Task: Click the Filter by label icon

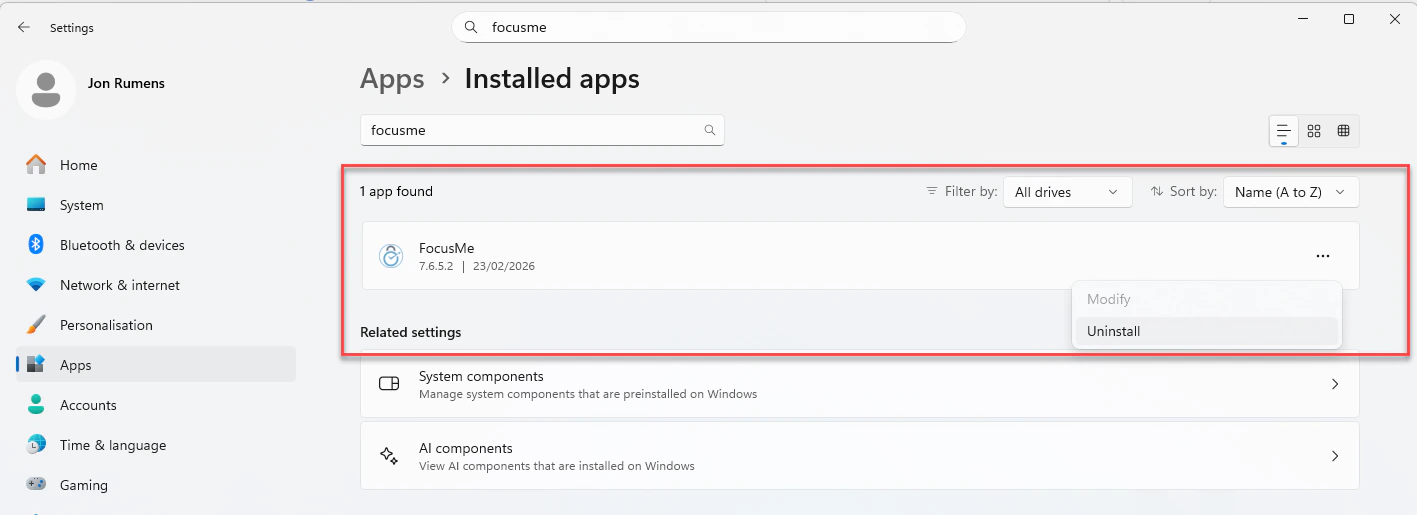Action: tap(932, 191)
